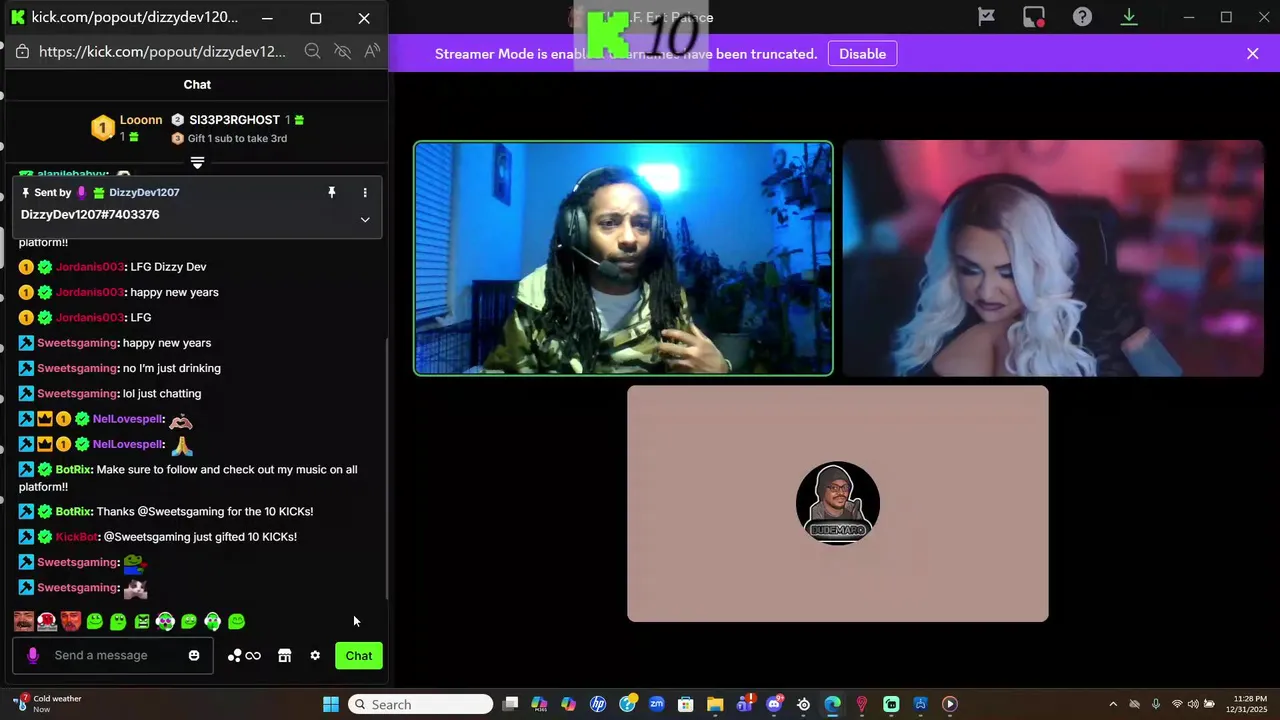Screen dimensions: 1280x720
Task: Click Jordanis003 on LFG Dizzy Dev message
Action: tap(90, 267)
